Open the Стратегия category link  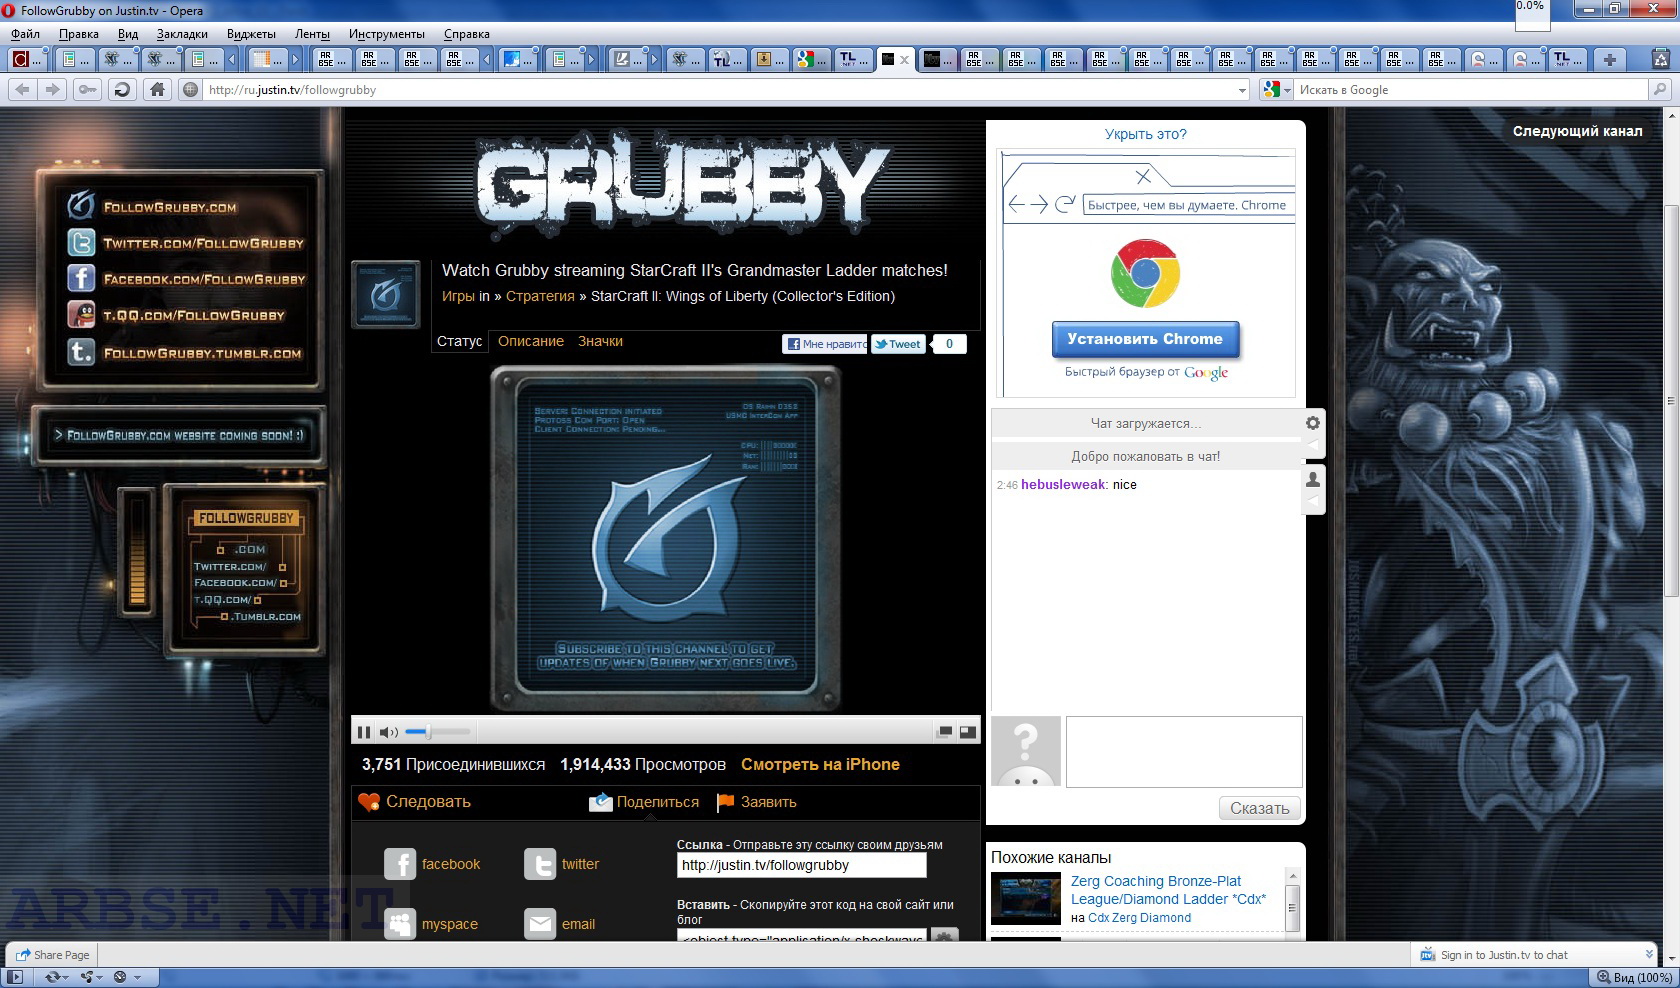[540, 296]
